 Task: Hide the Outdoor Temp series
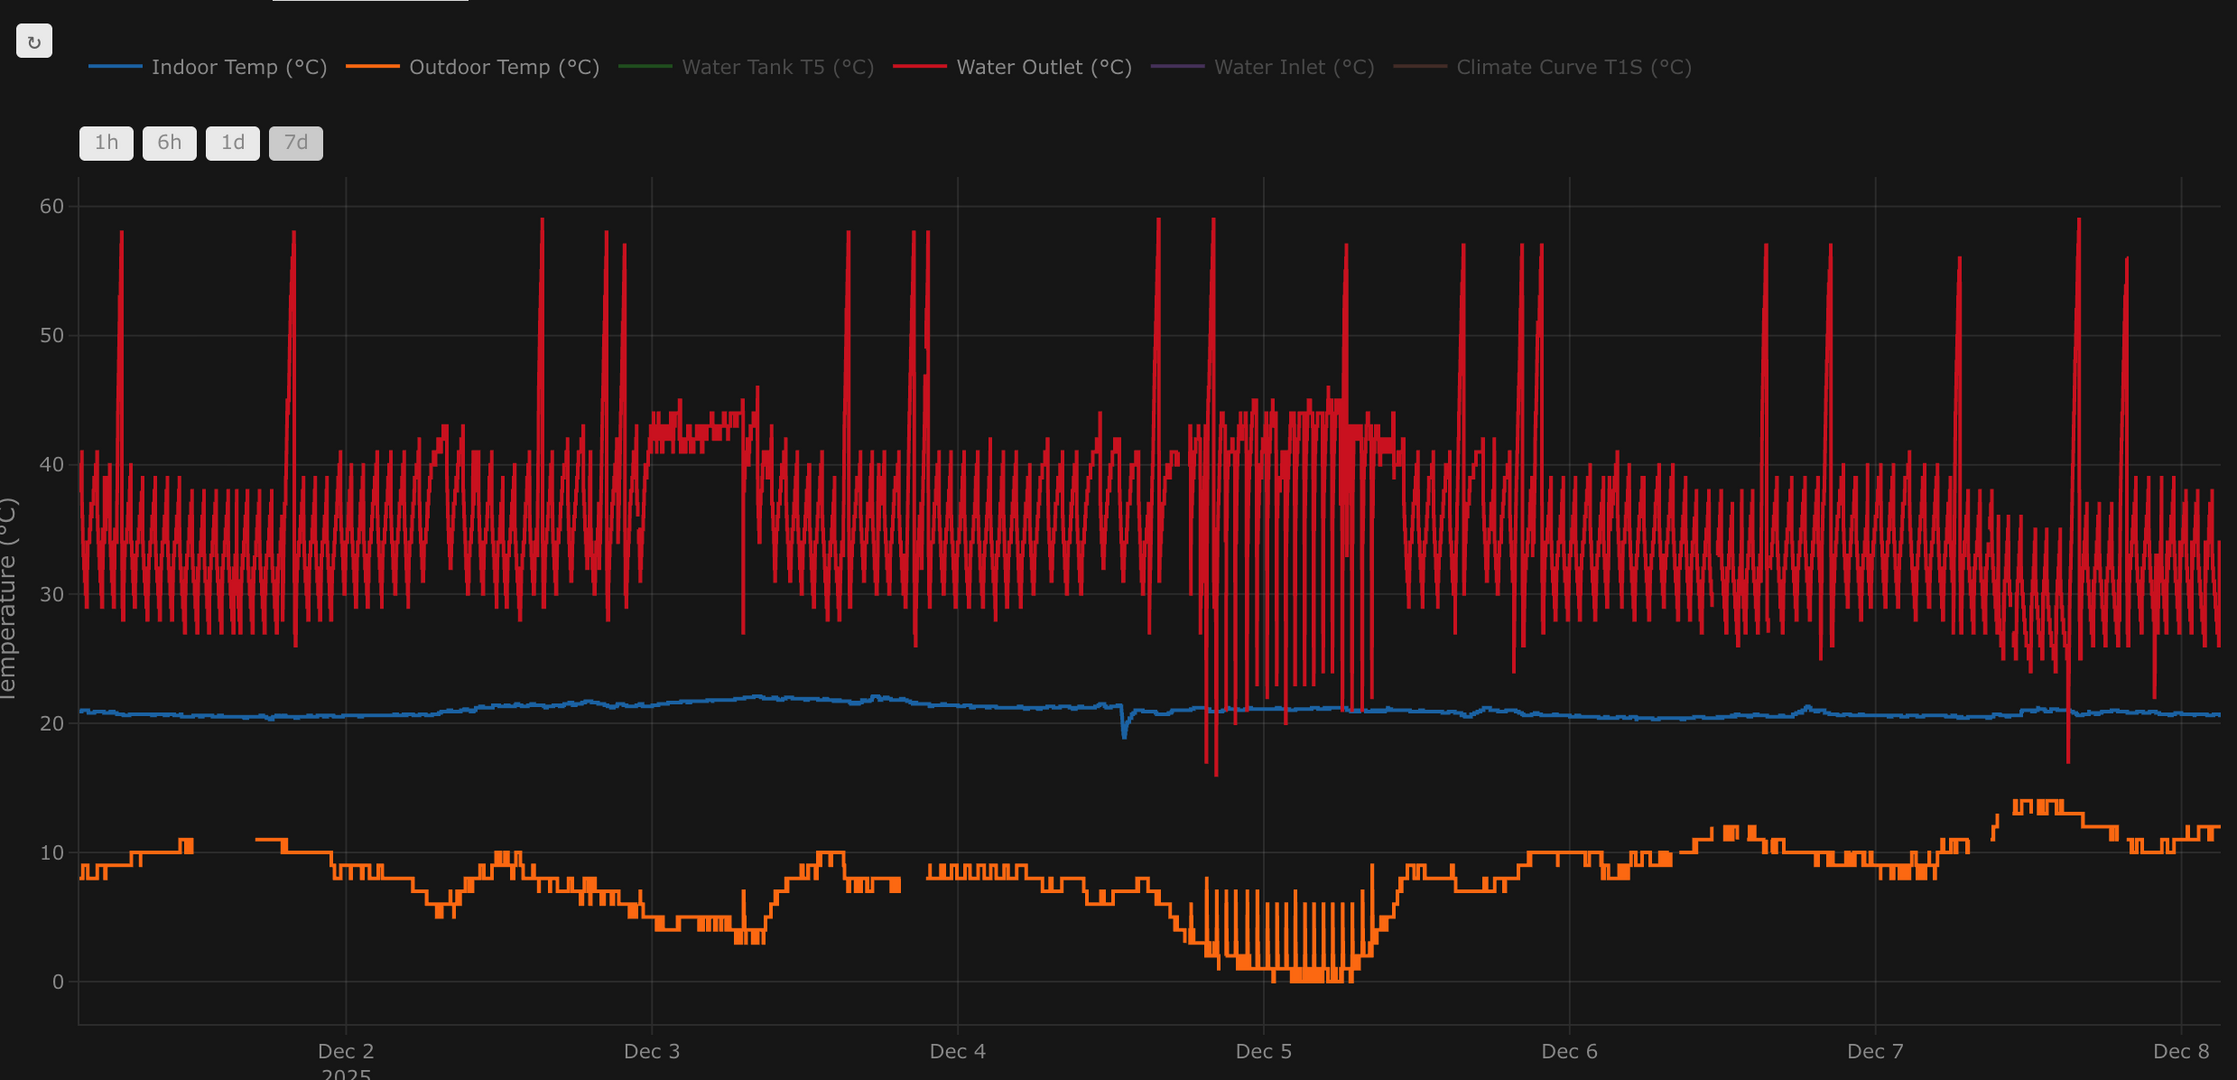[x=503, y=67]
